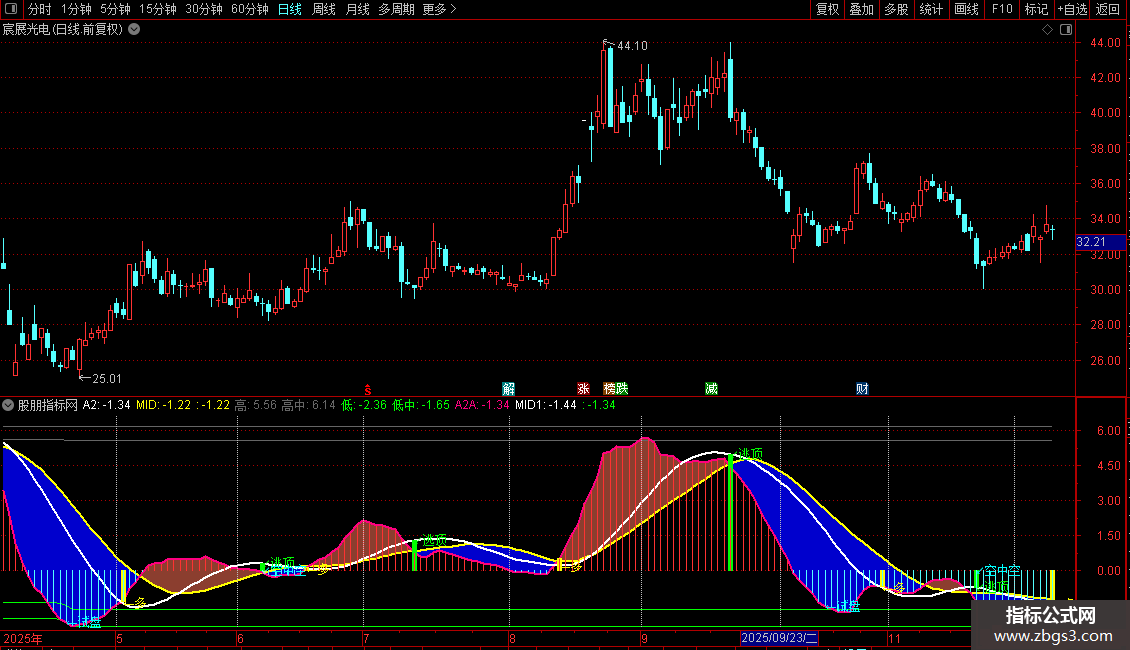The image size is (1130, 650).
Task: Click the 财 event marker icon
Action: (861, 388)
